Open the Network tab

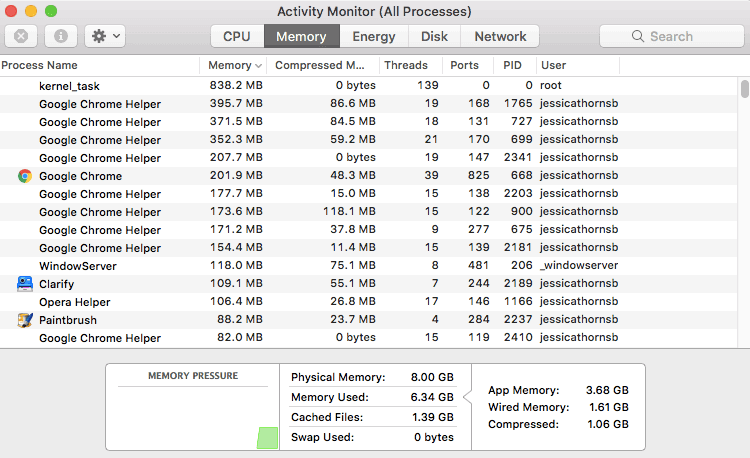click(x=500, y=36)
